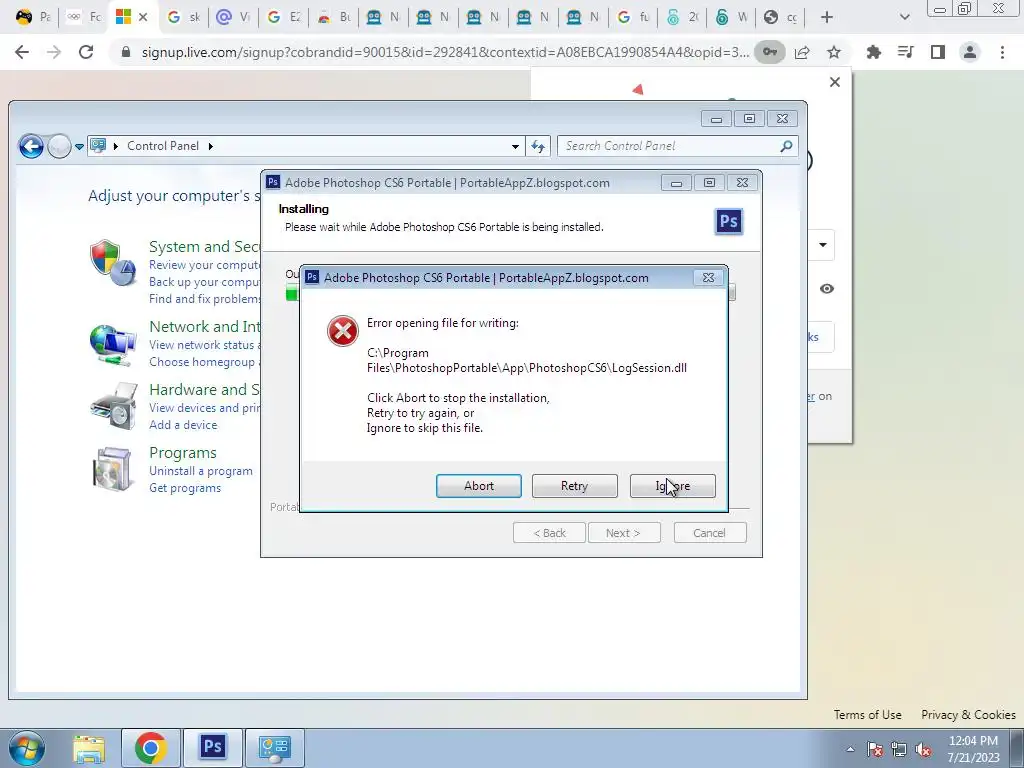The height and width of the screenshot is (768, 1024).
Task: Toggle password visibility eye icon
Action: pos(827,289)
